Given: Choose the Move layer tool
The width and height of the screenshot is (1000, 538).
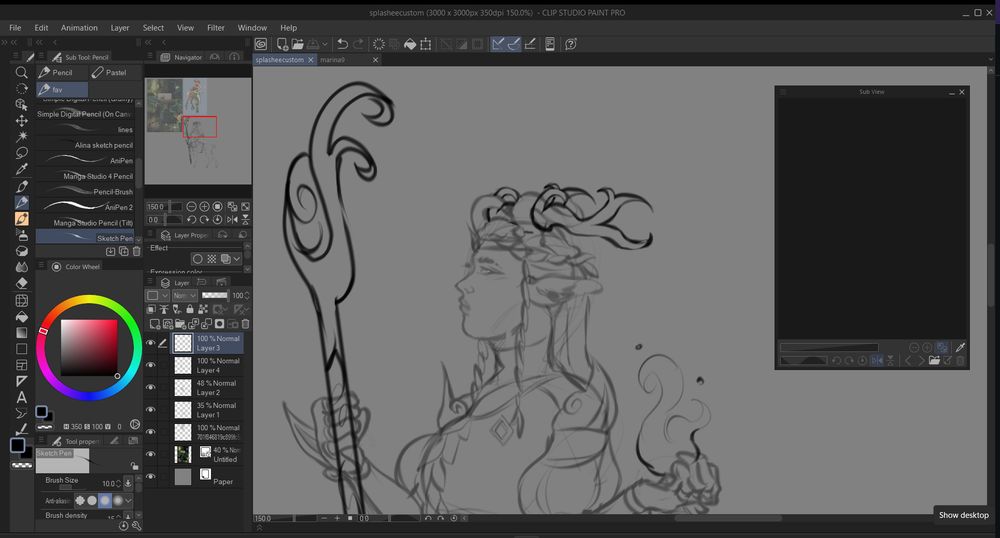Looking at the screenshot, I should pos(21,120).
